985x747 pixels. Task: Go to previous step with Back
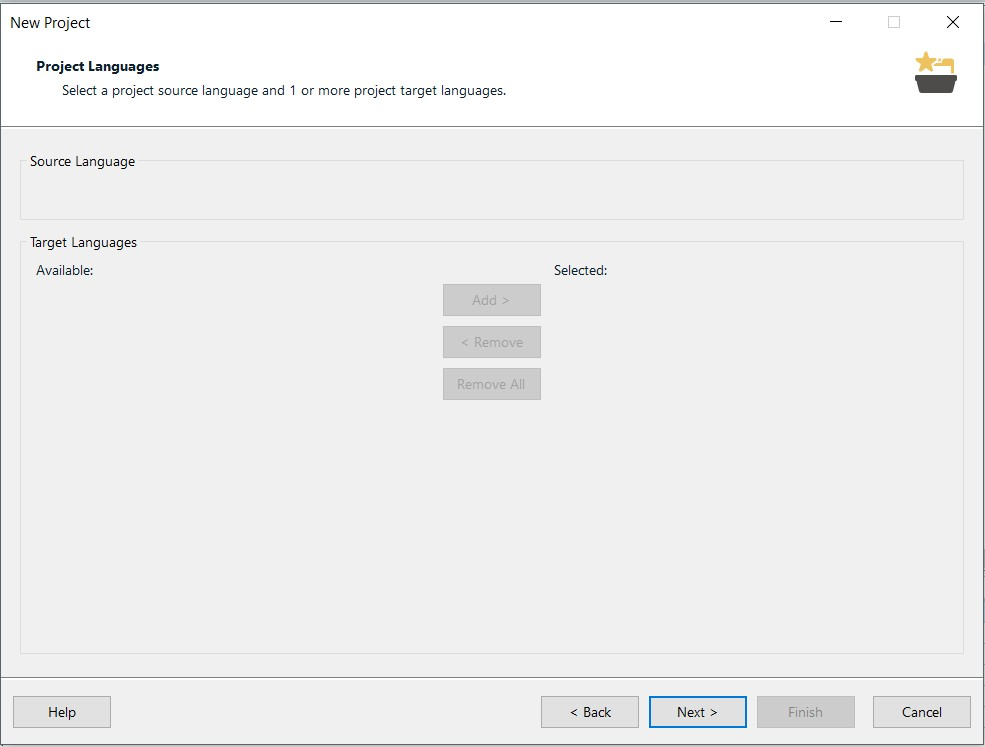pyautogui.click(x=590, y=712)
